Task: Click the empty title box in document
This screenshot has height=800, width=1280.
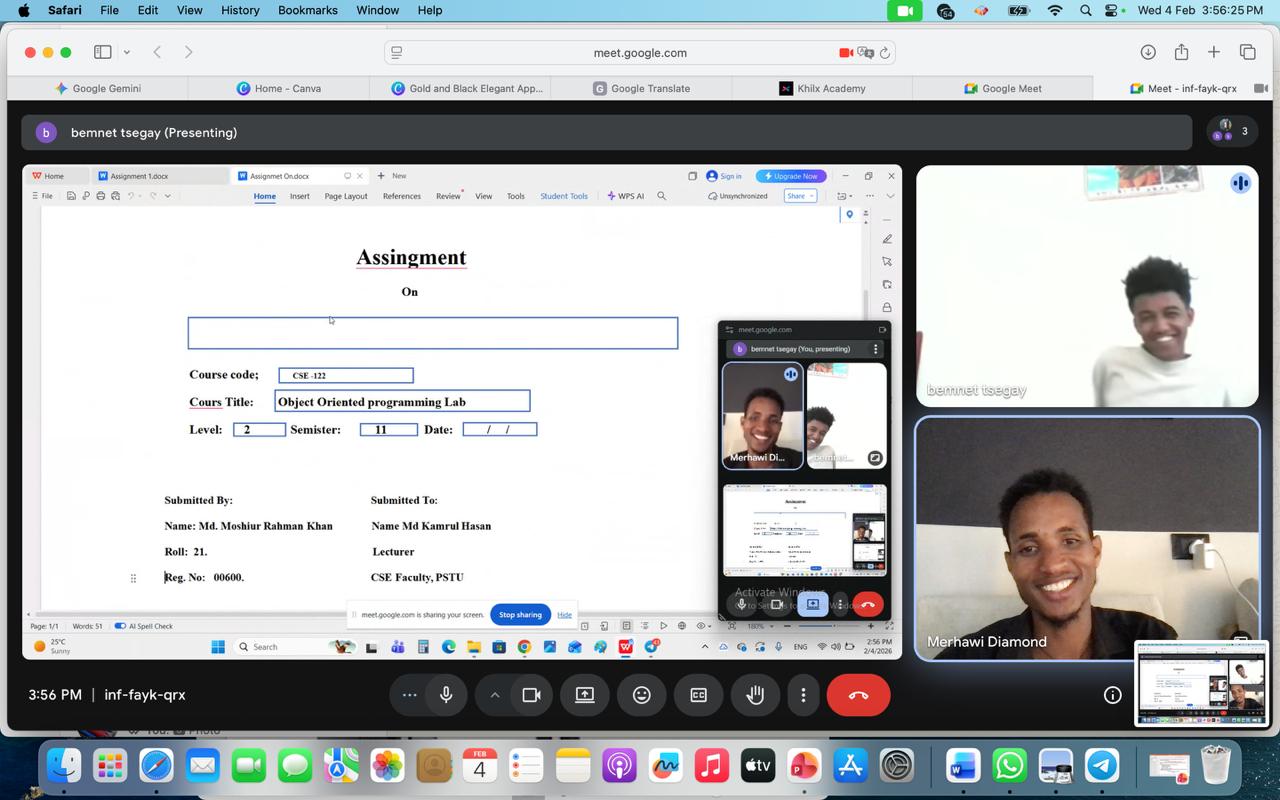Action: click(433, 333)
